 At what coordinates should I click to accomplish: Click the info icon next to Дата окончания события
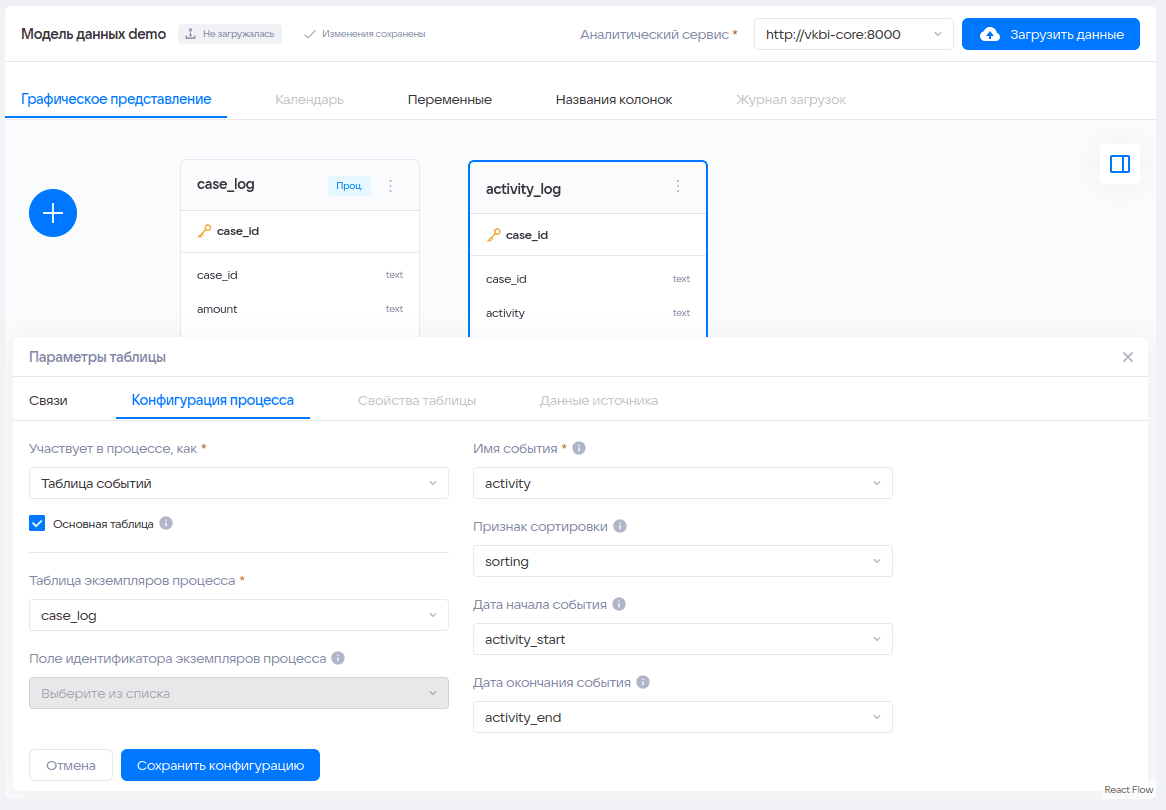643,682
